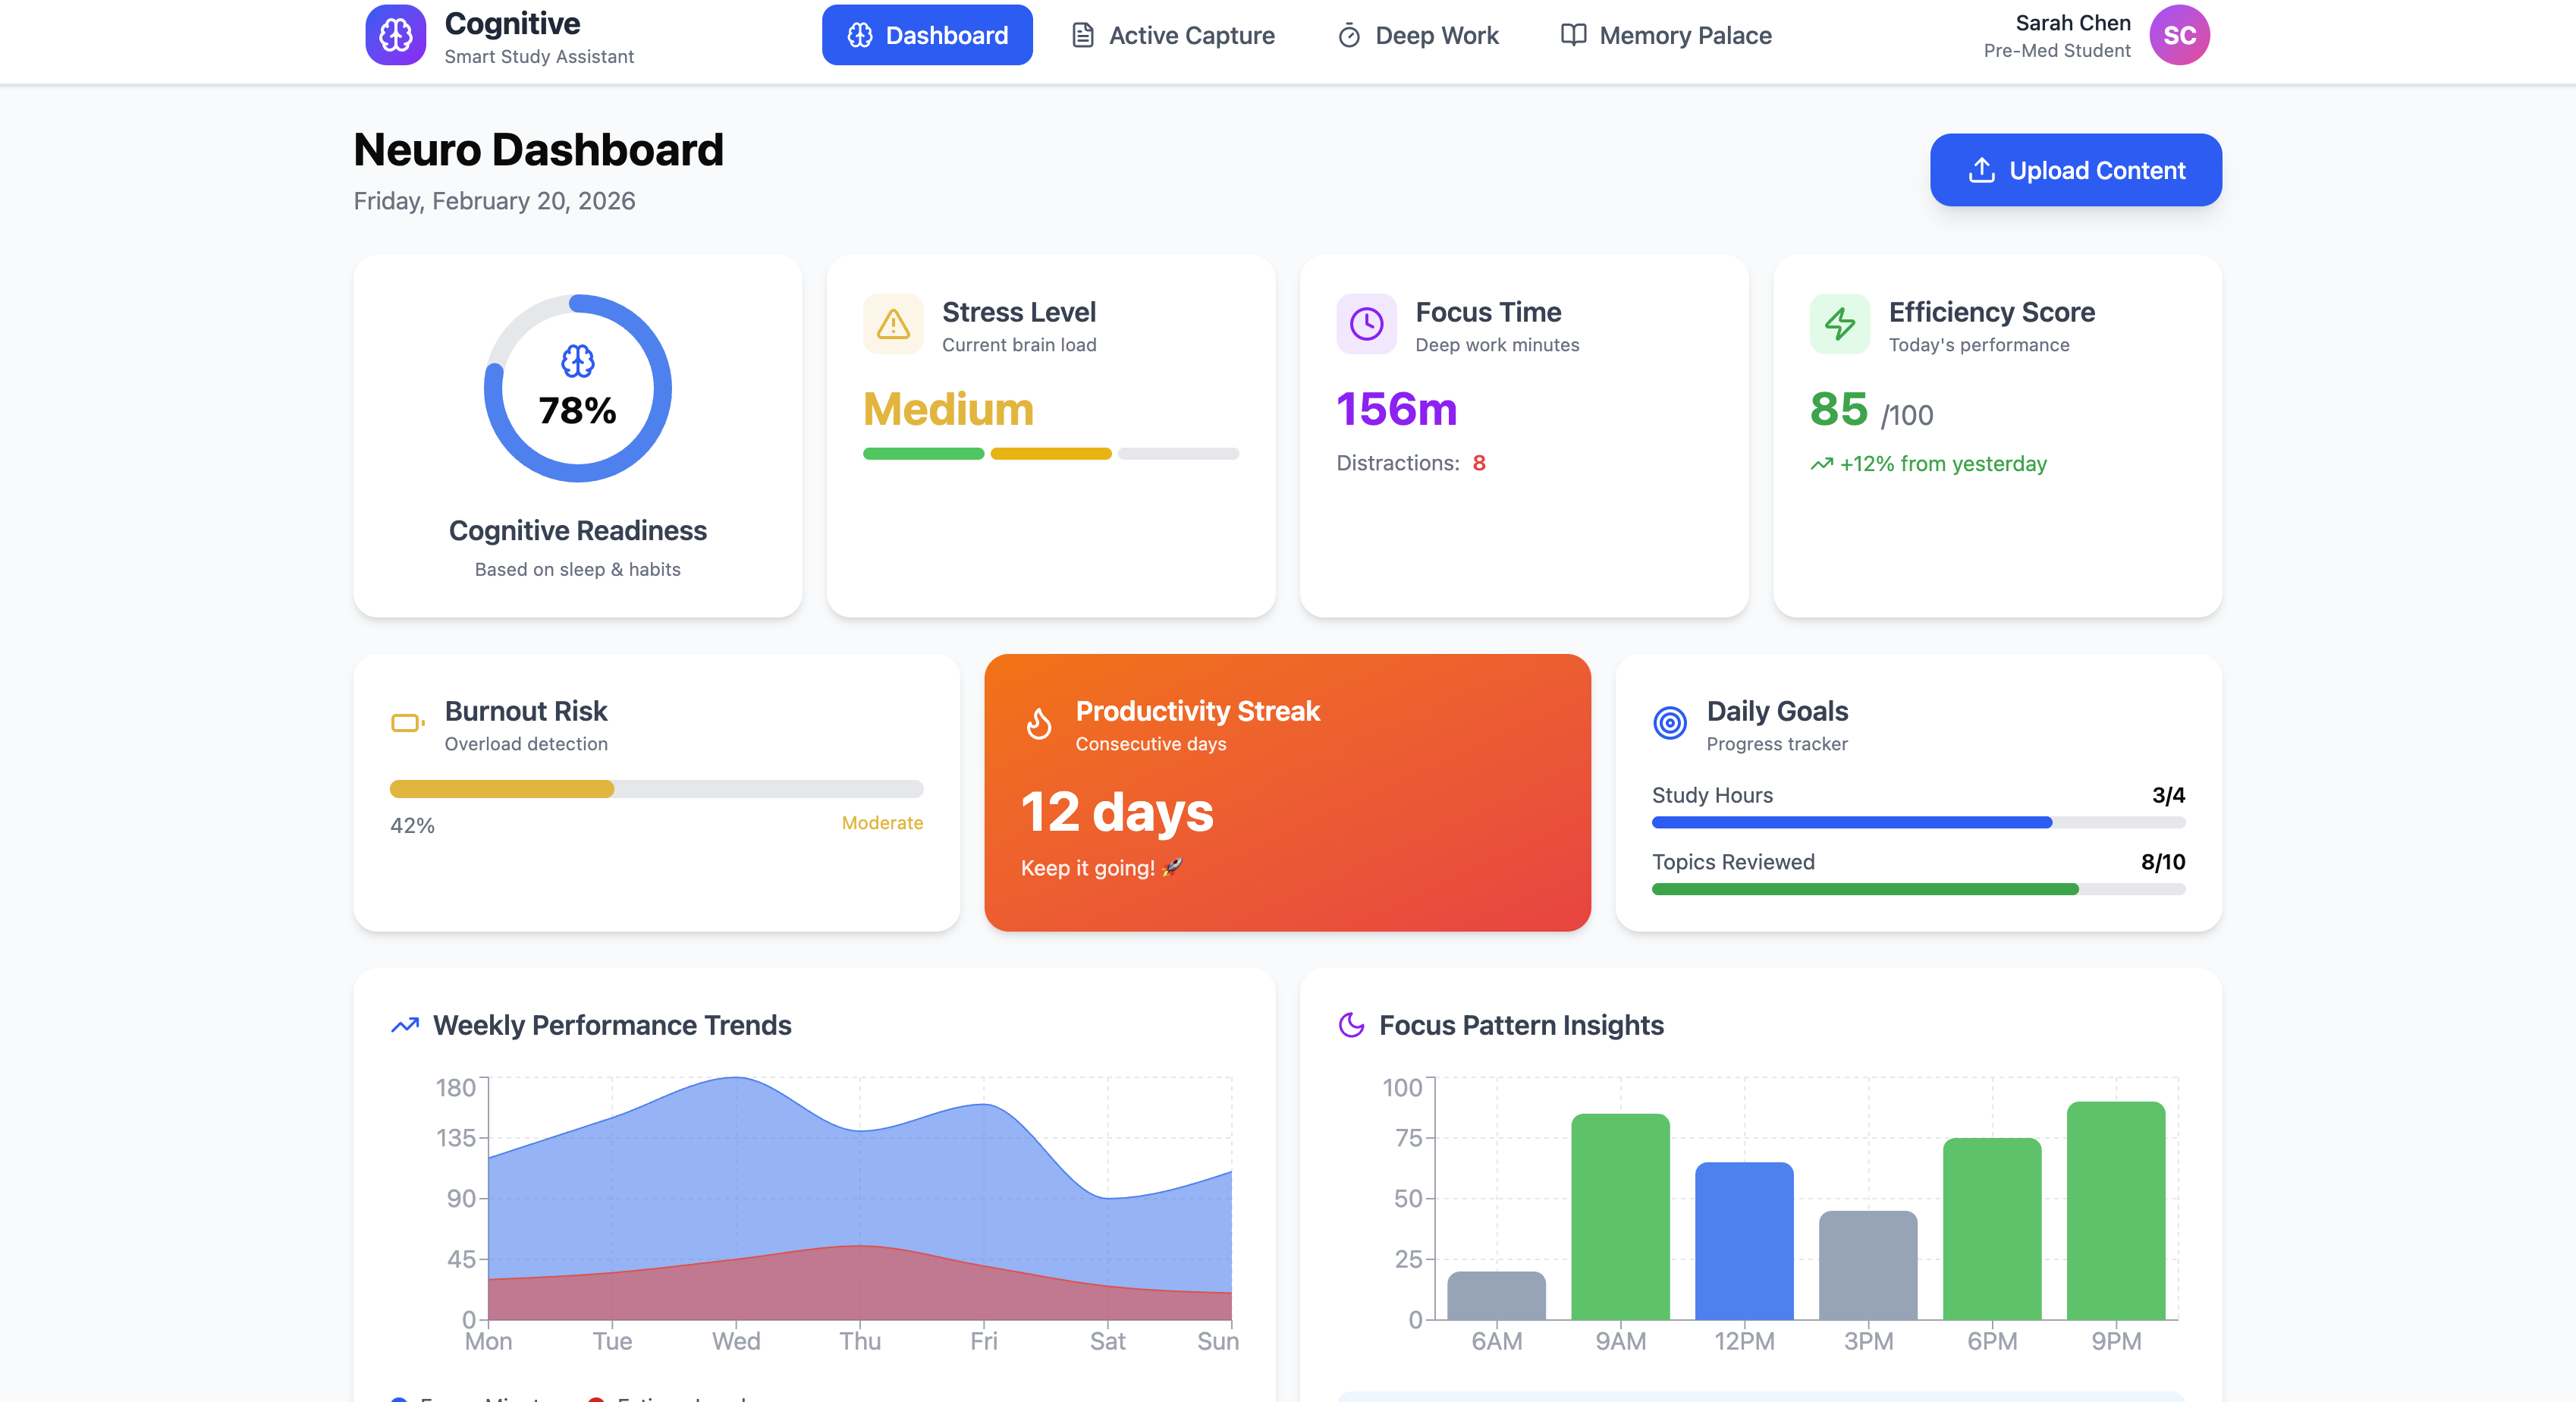Click the Focus Pattern Insights moon icon
This screenshot has width=2576, height=1402.
1351,1025
